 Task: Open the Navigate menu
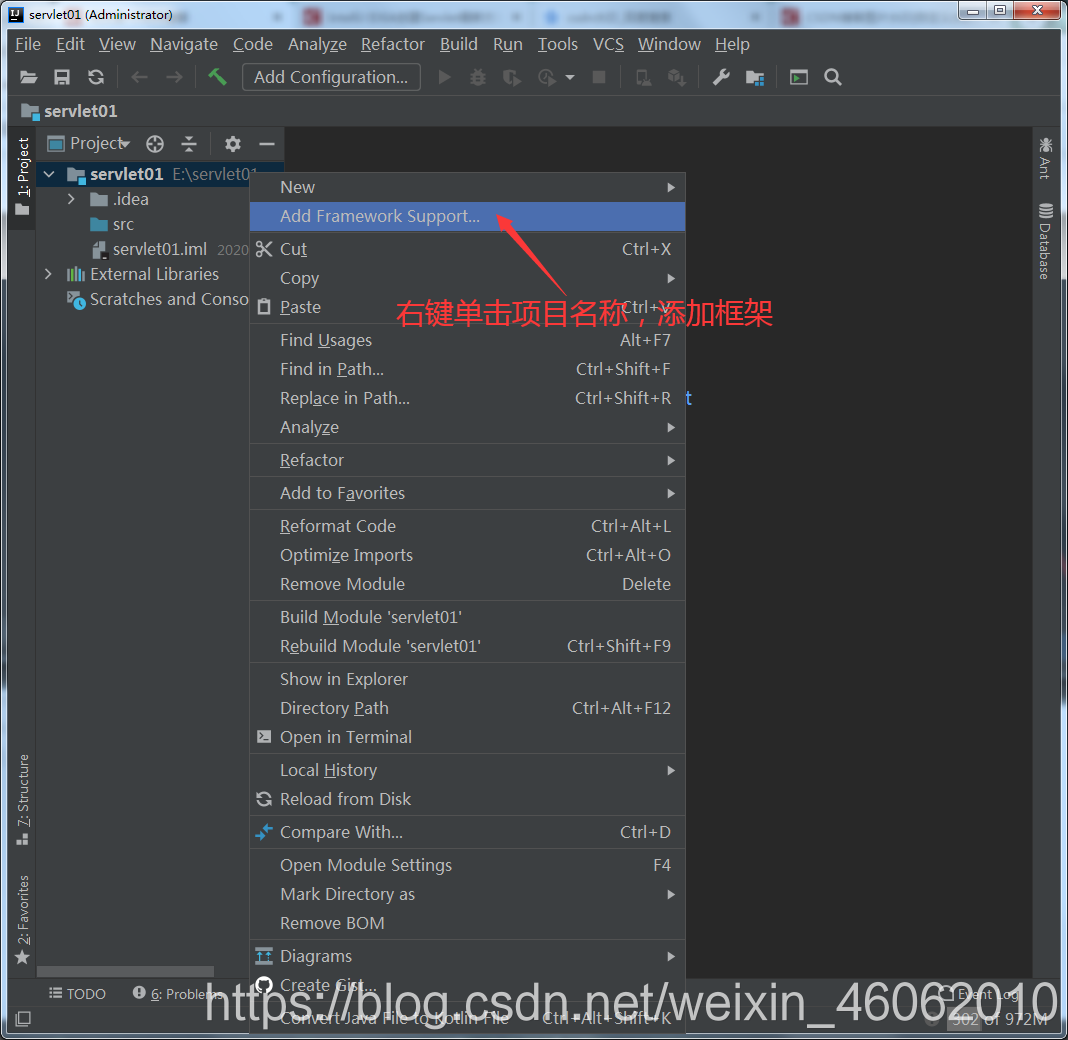pyautogui.click(x=184, y=44)
